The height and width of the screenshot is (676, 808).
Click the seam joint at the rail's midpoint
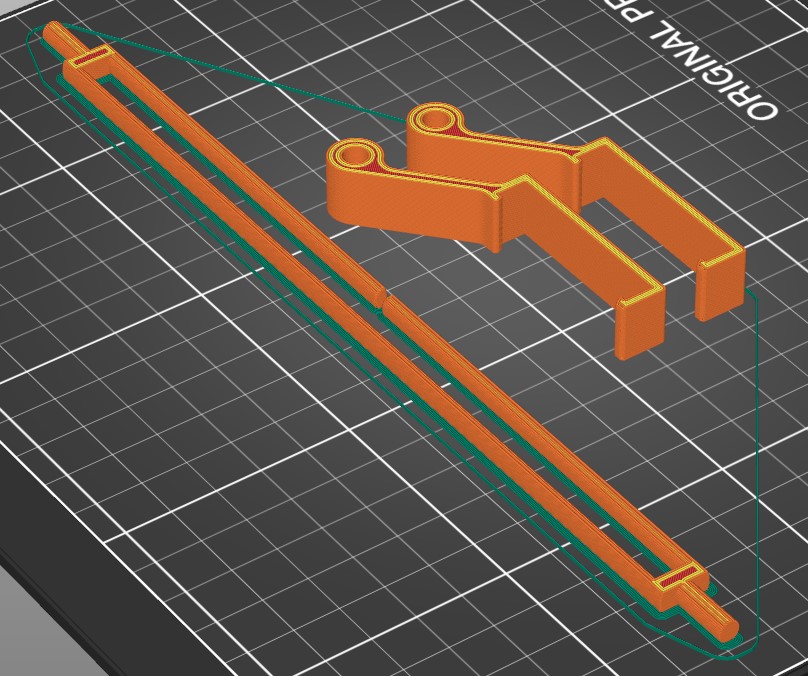[x=383, y=300]
